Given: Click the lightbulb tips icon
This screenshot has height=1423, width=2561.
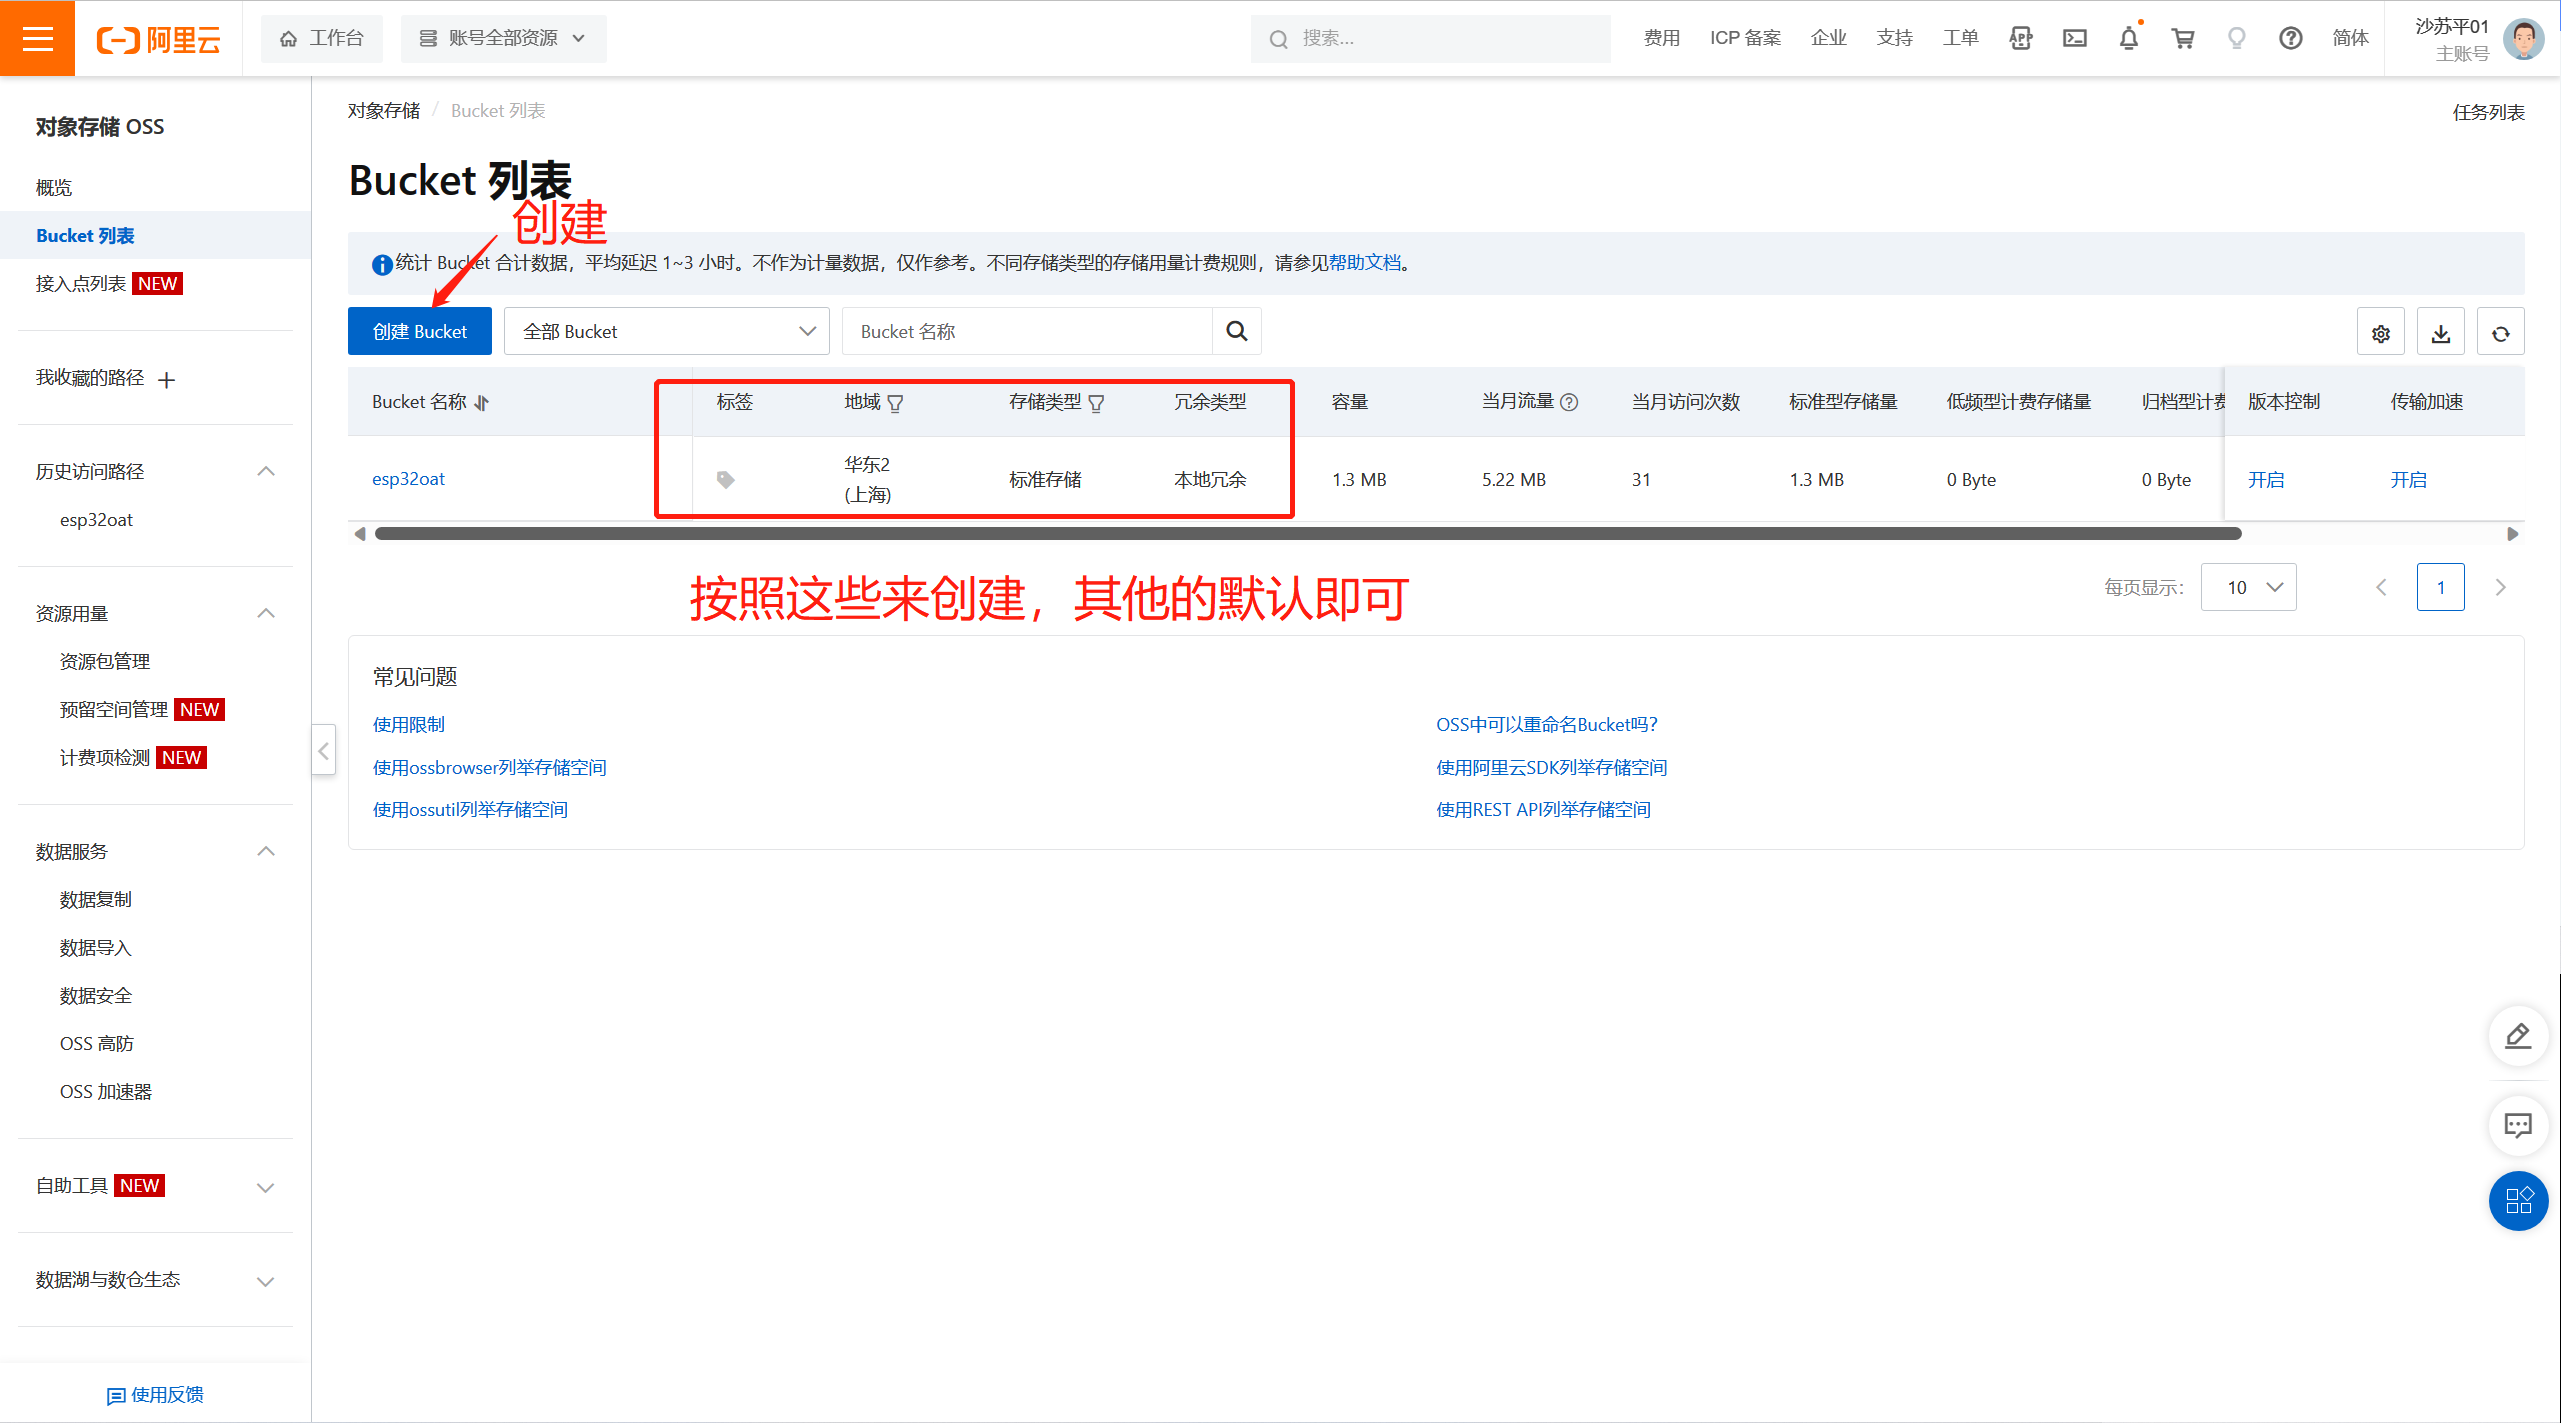Looking at the screenshot, I should point(2237,38).
